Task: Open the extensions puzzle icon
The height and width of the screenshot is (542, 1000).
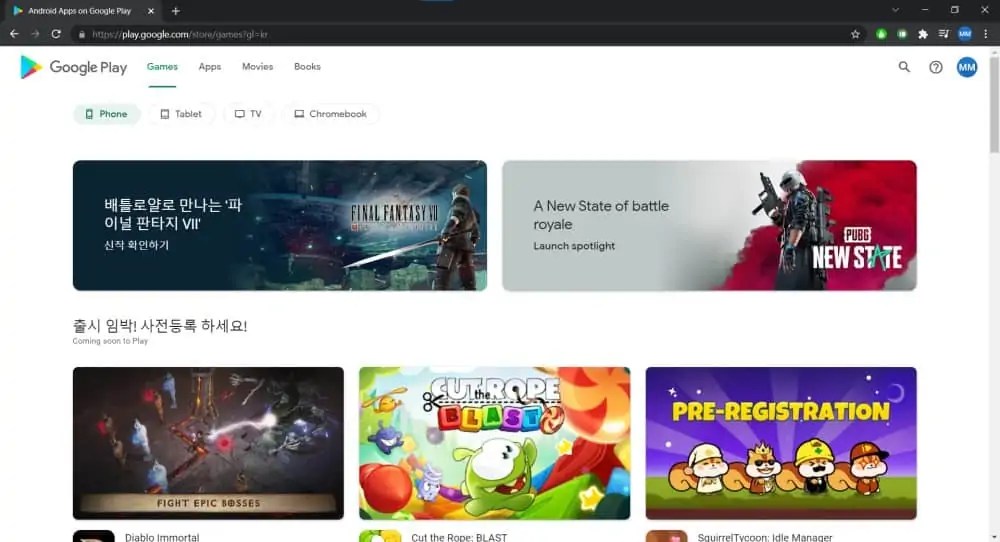Action: click(923, 34)
